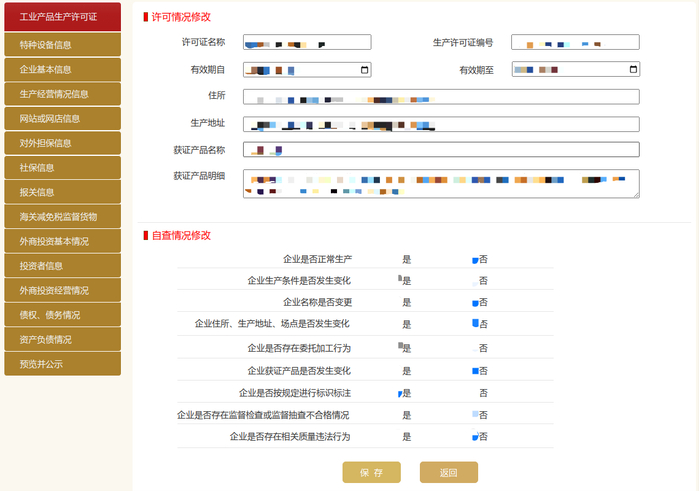Select 否 for 企业获证产品是否发生变化
The height and width of the screenshot is (491, 700).
pos(475,371)
